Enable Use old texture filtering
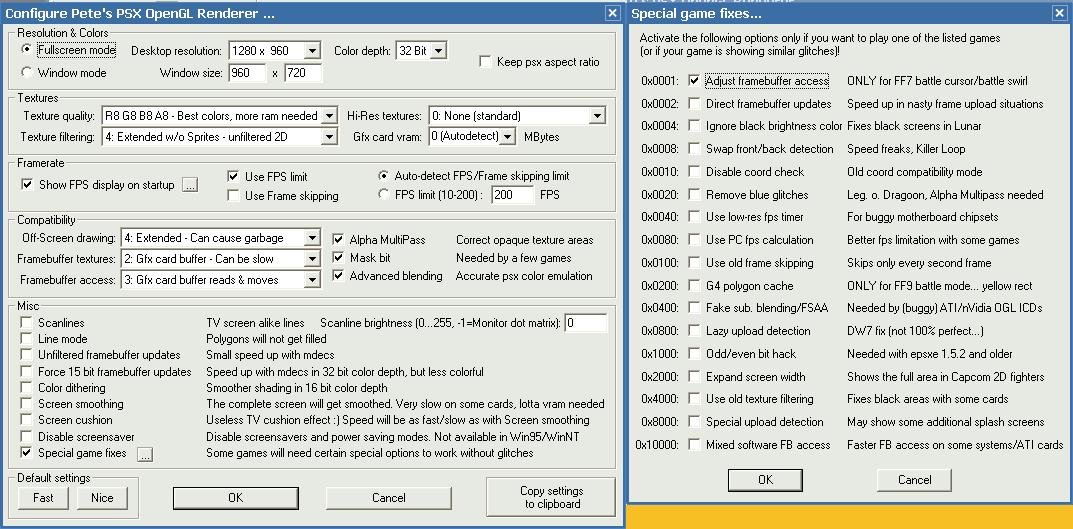This screenshot has width=1073, height=529. tap(694, 399)
